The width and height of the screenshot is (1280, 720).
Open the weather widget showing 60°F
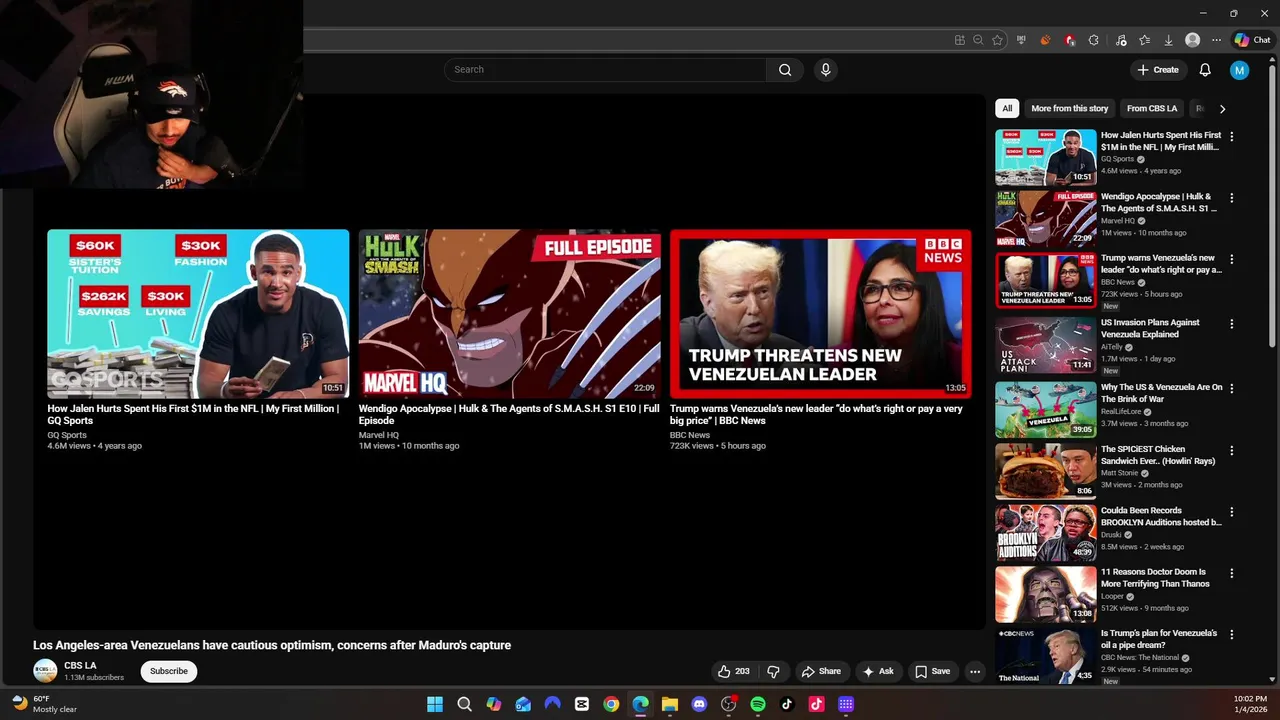coord(45,704)
